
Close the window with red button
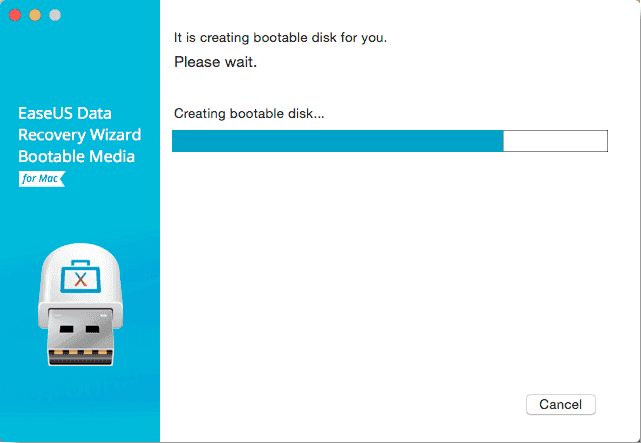coord(15,15)
